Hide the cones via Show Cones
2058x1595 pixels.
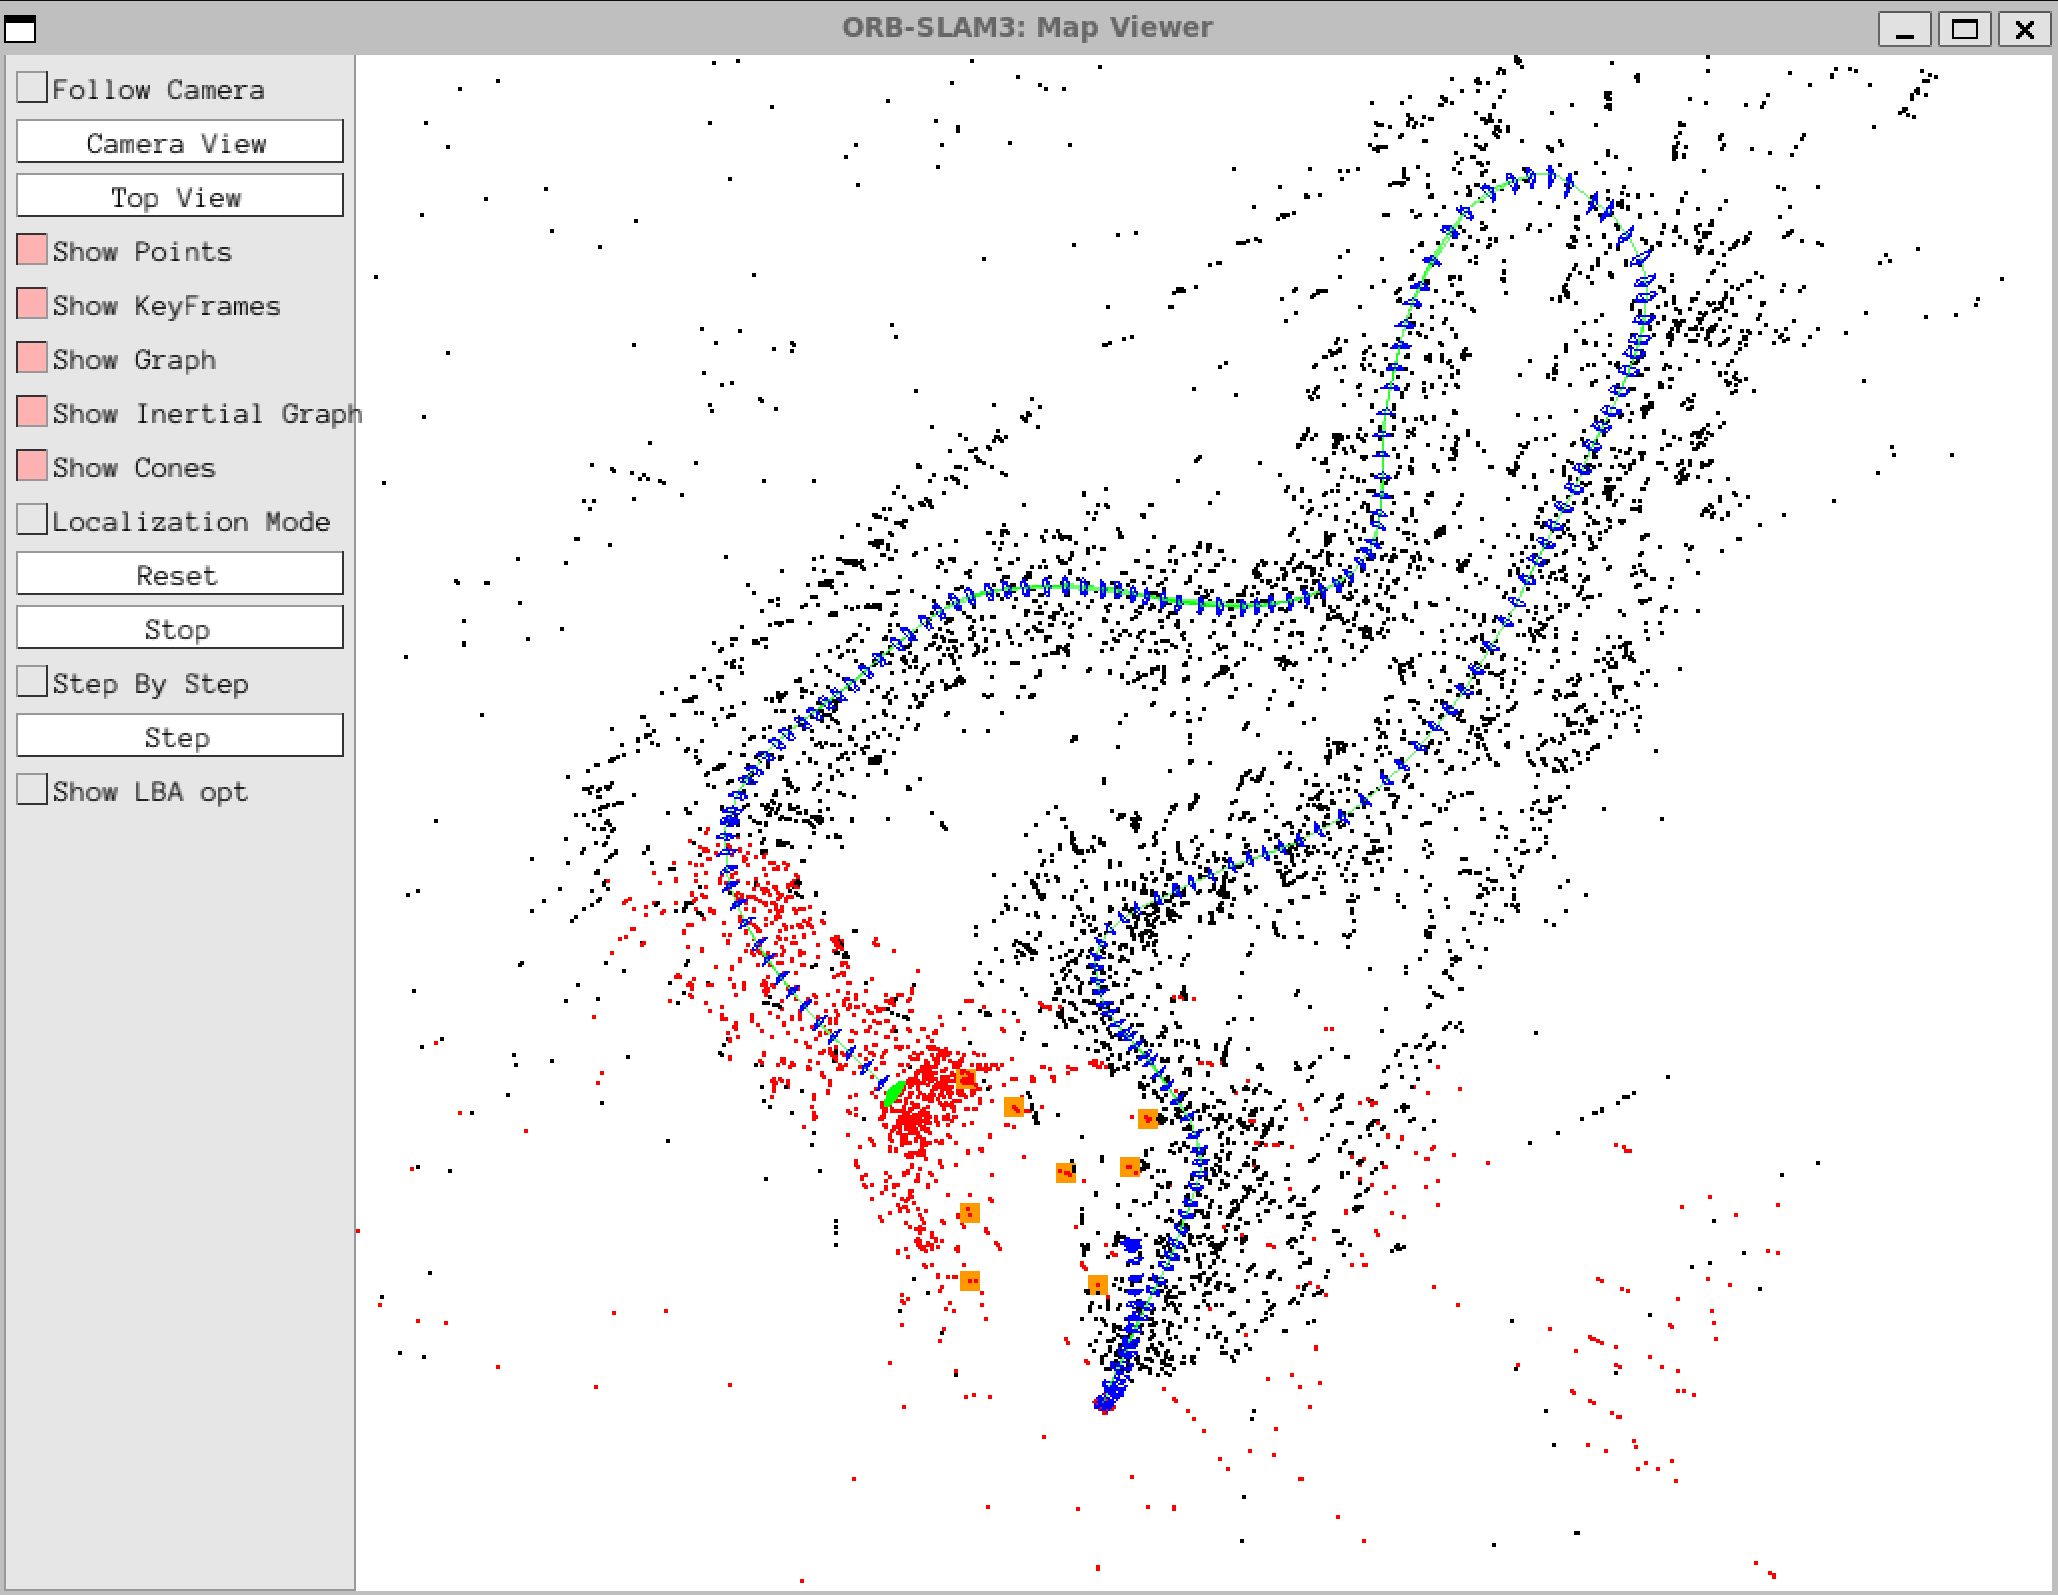pos(32,466)
